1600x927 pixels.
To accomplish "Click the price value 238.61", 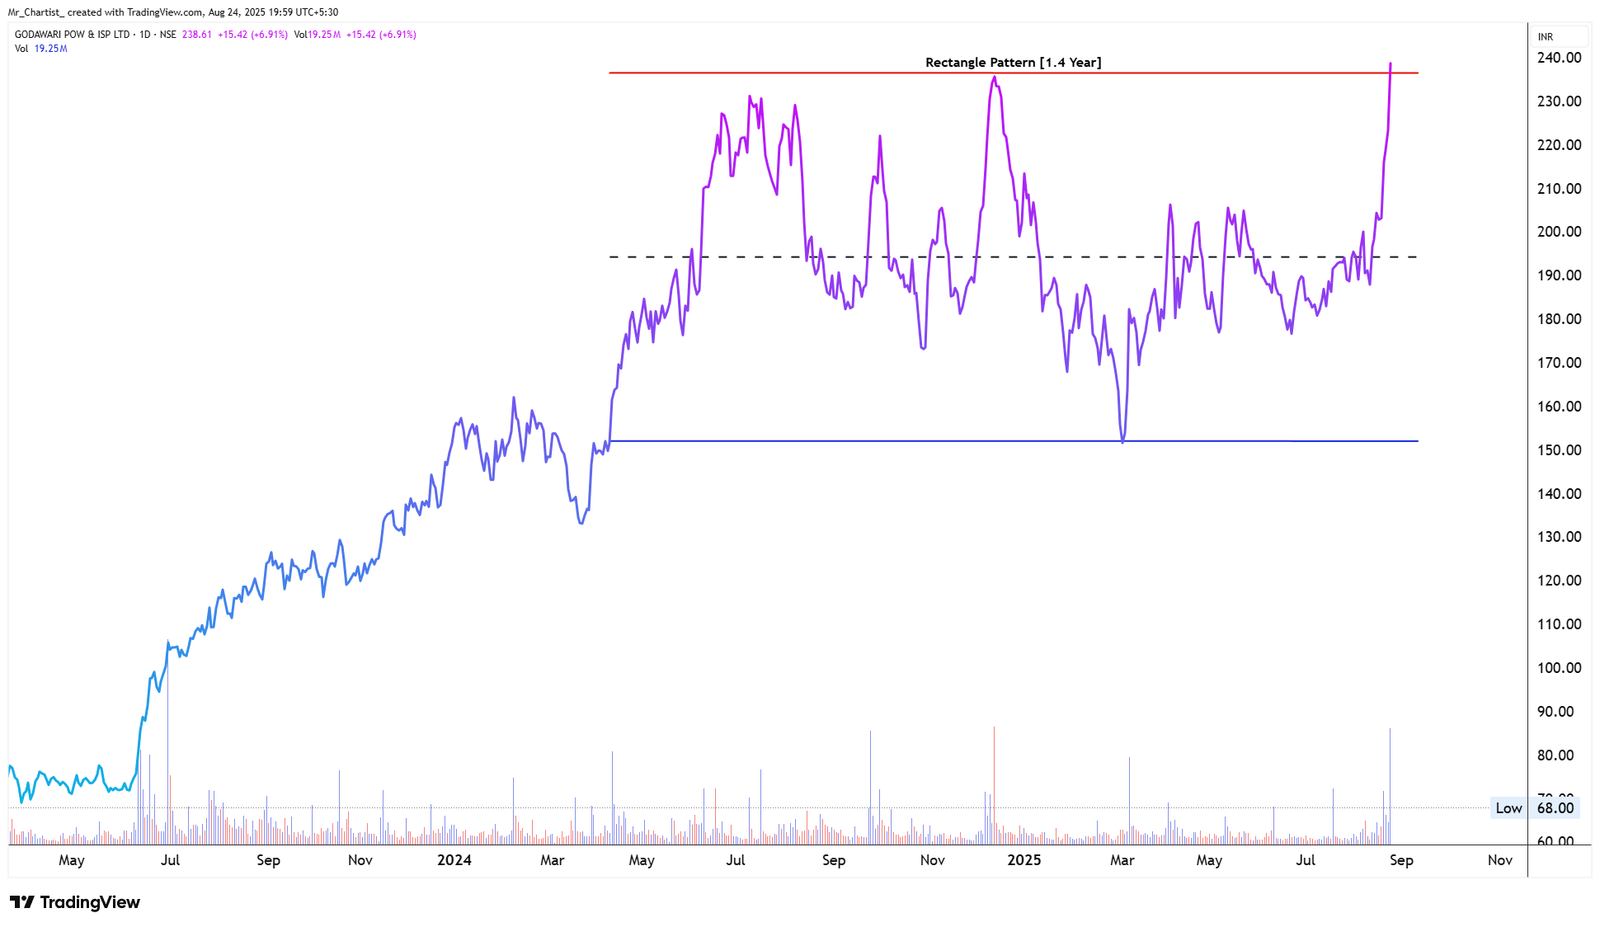I will (x=196, y=33).
